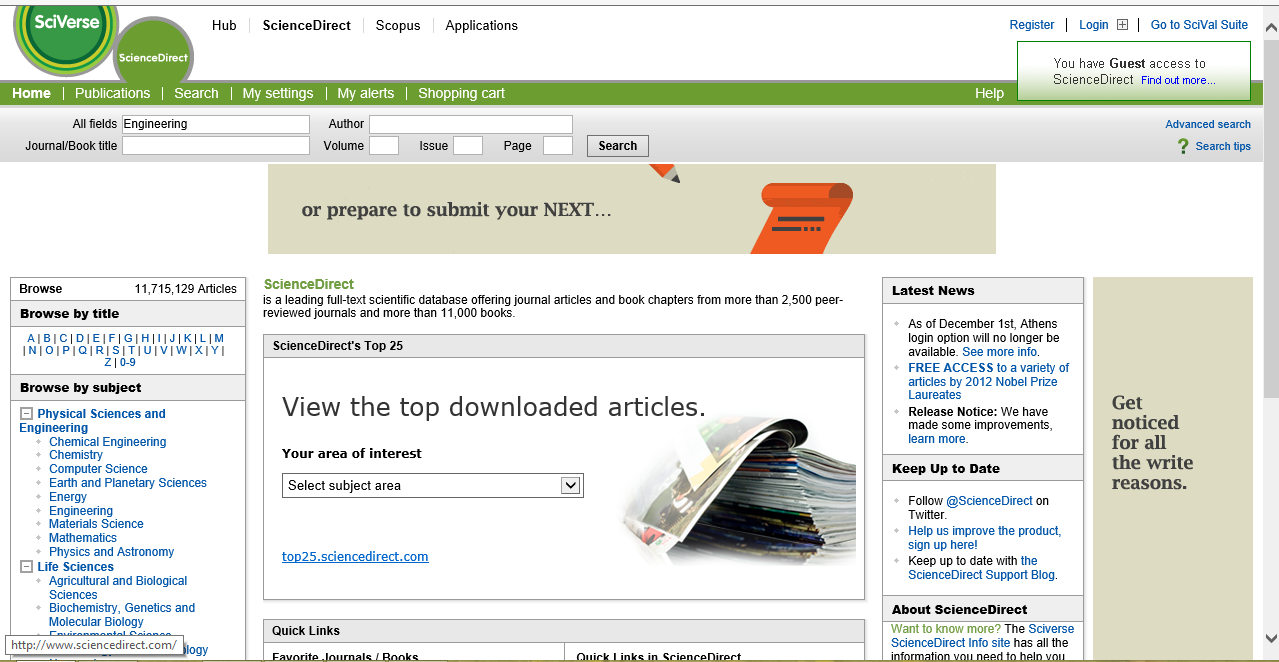Open the Materials Science subject
Image resolution: width=1279 pixels, height=662 pixels.
click(x=96, y=524)
